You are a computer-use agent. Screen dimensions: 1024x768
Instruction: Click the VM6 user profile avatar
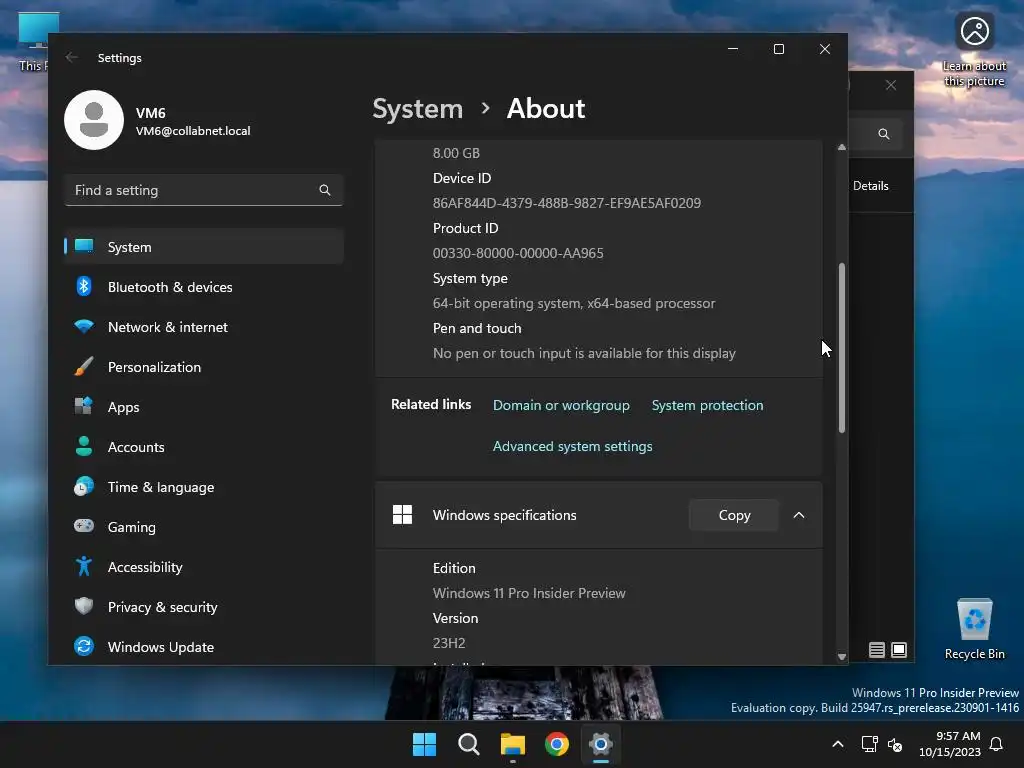[94, 120]
